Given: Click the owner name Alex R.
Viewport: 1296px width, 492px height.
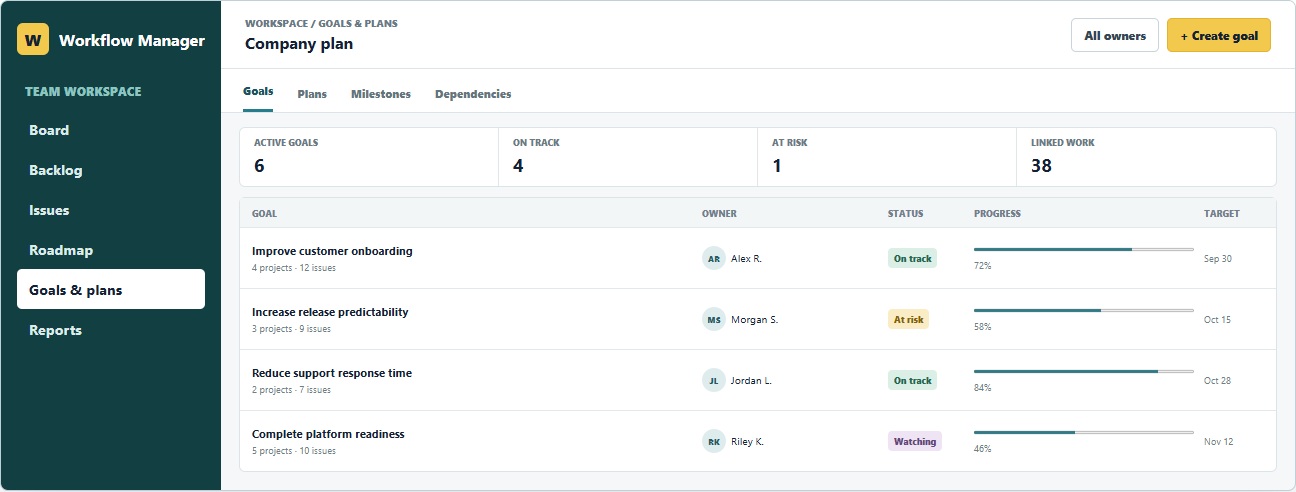Looking at the screenshot, I should (746, 258).
